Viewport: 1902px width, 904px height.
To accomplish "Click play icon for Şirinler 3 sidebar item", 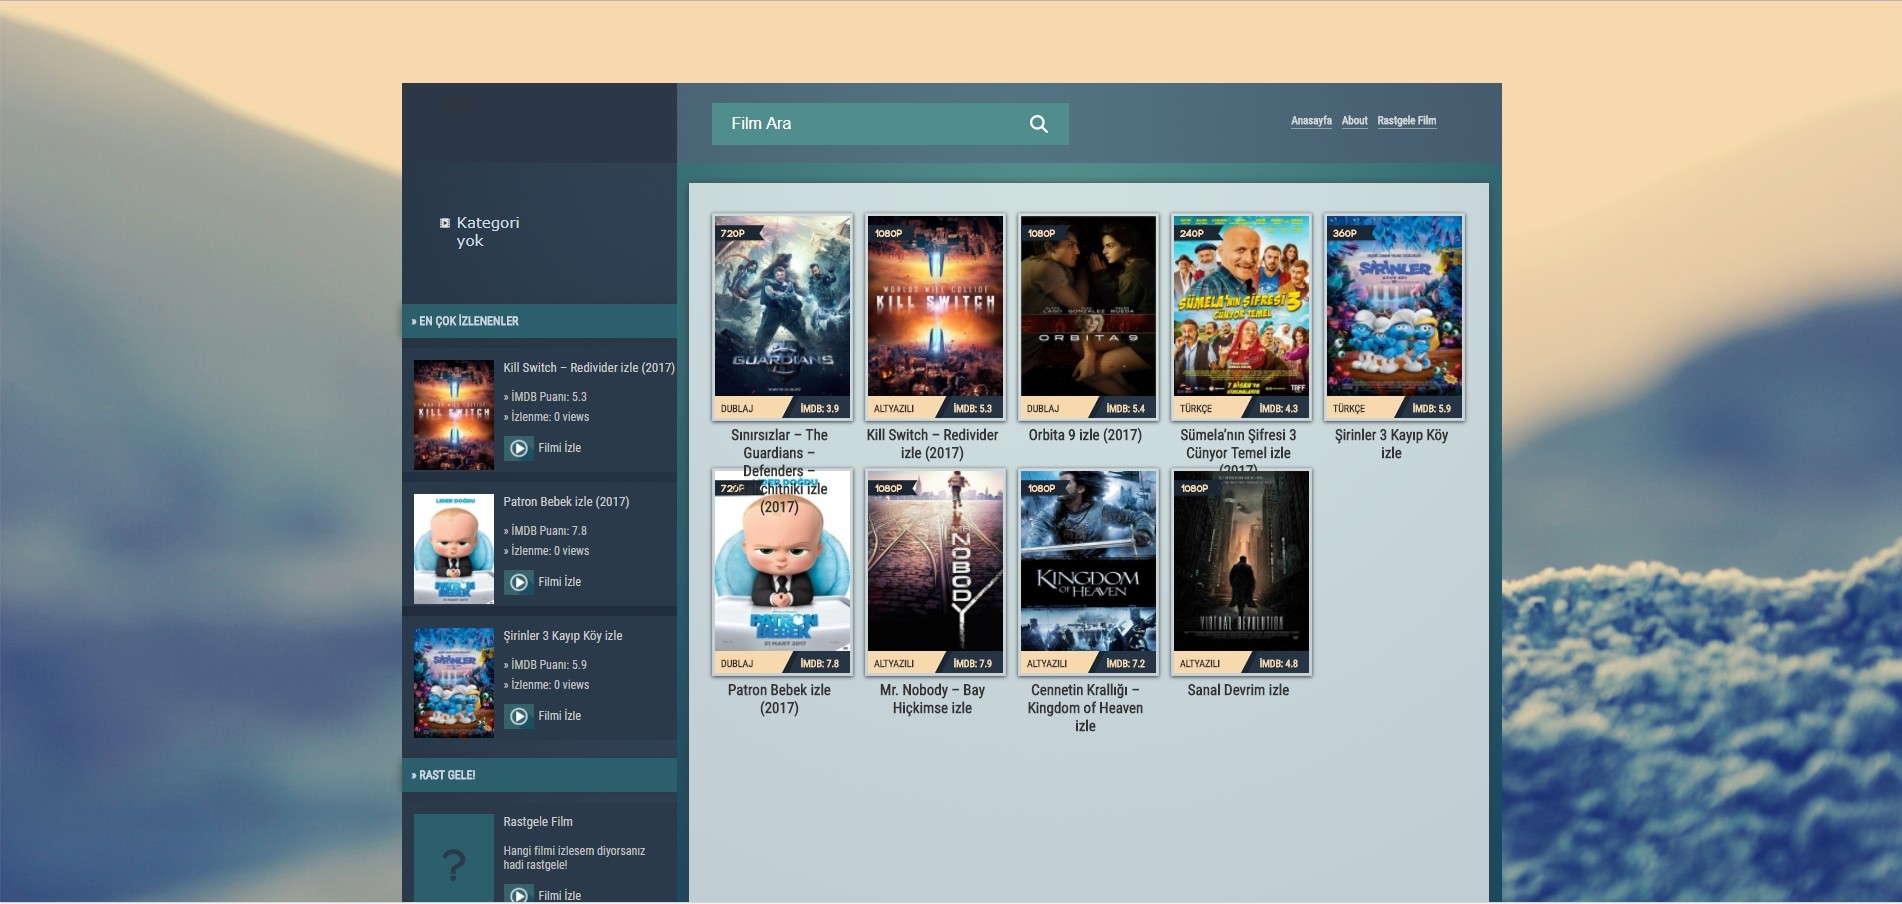I will coord(519,716).
